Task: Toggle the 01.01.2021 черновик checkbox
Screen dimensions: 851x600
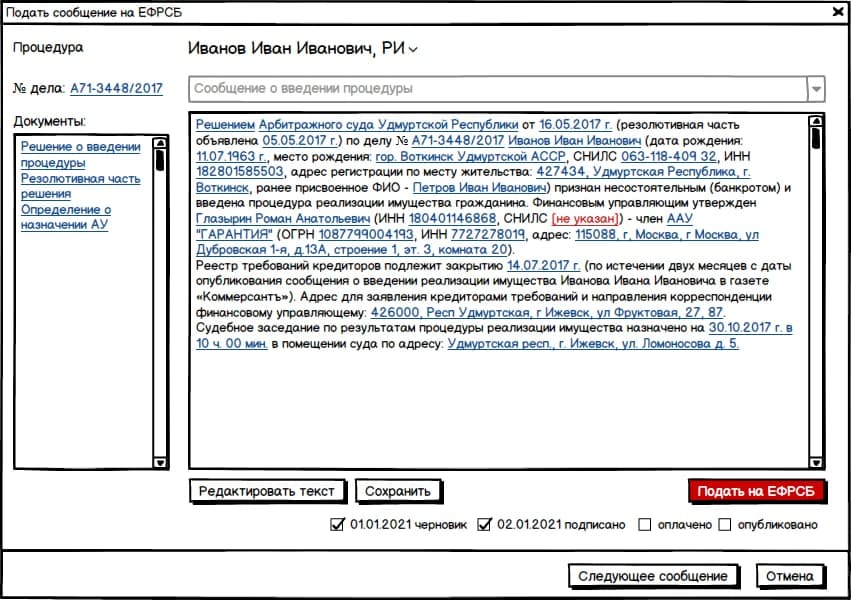Action: (x=337, y=524)
